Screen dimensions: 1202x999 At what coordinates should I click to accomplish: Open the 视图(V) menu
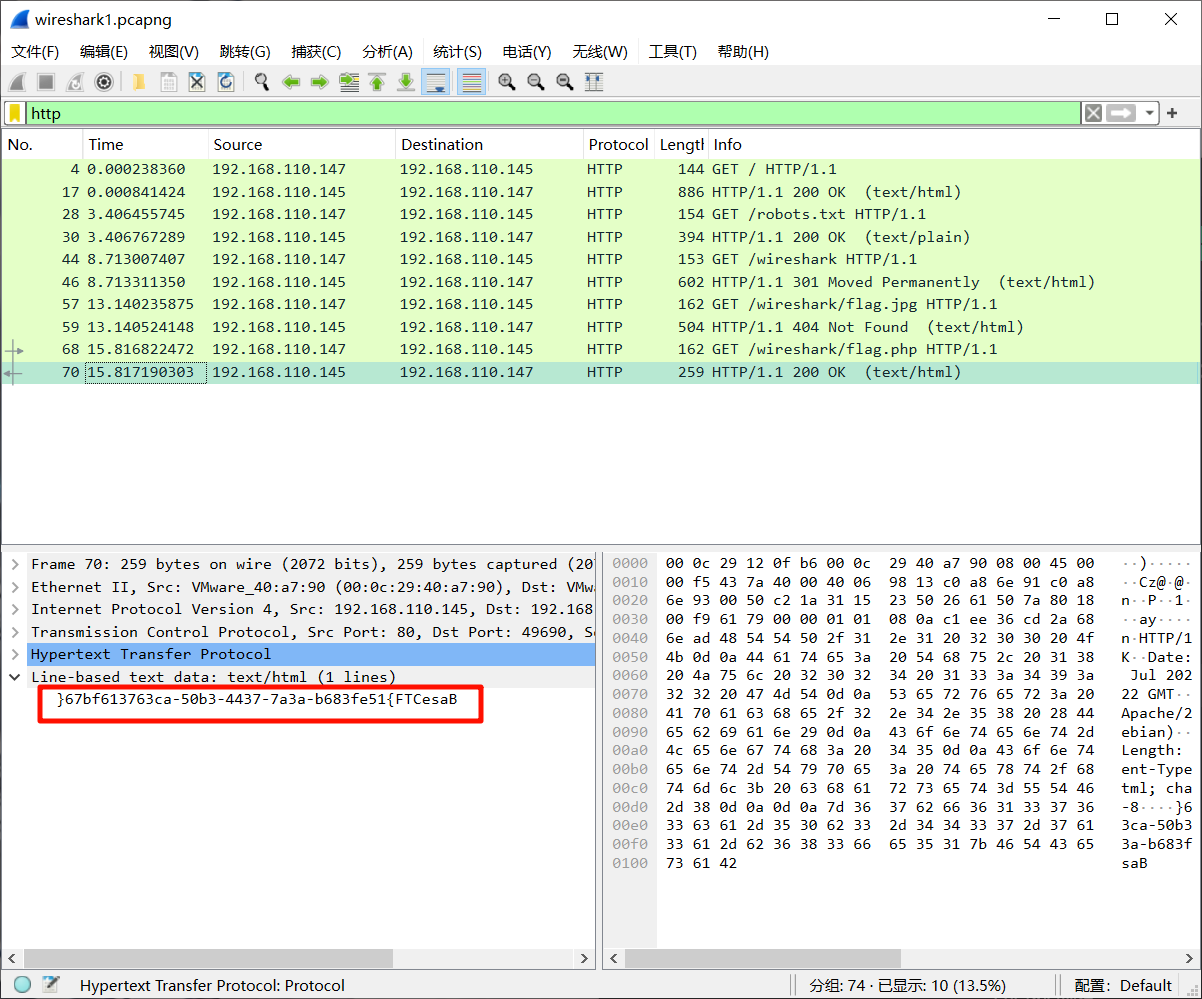pyautogui.click(x=174, y=52)
